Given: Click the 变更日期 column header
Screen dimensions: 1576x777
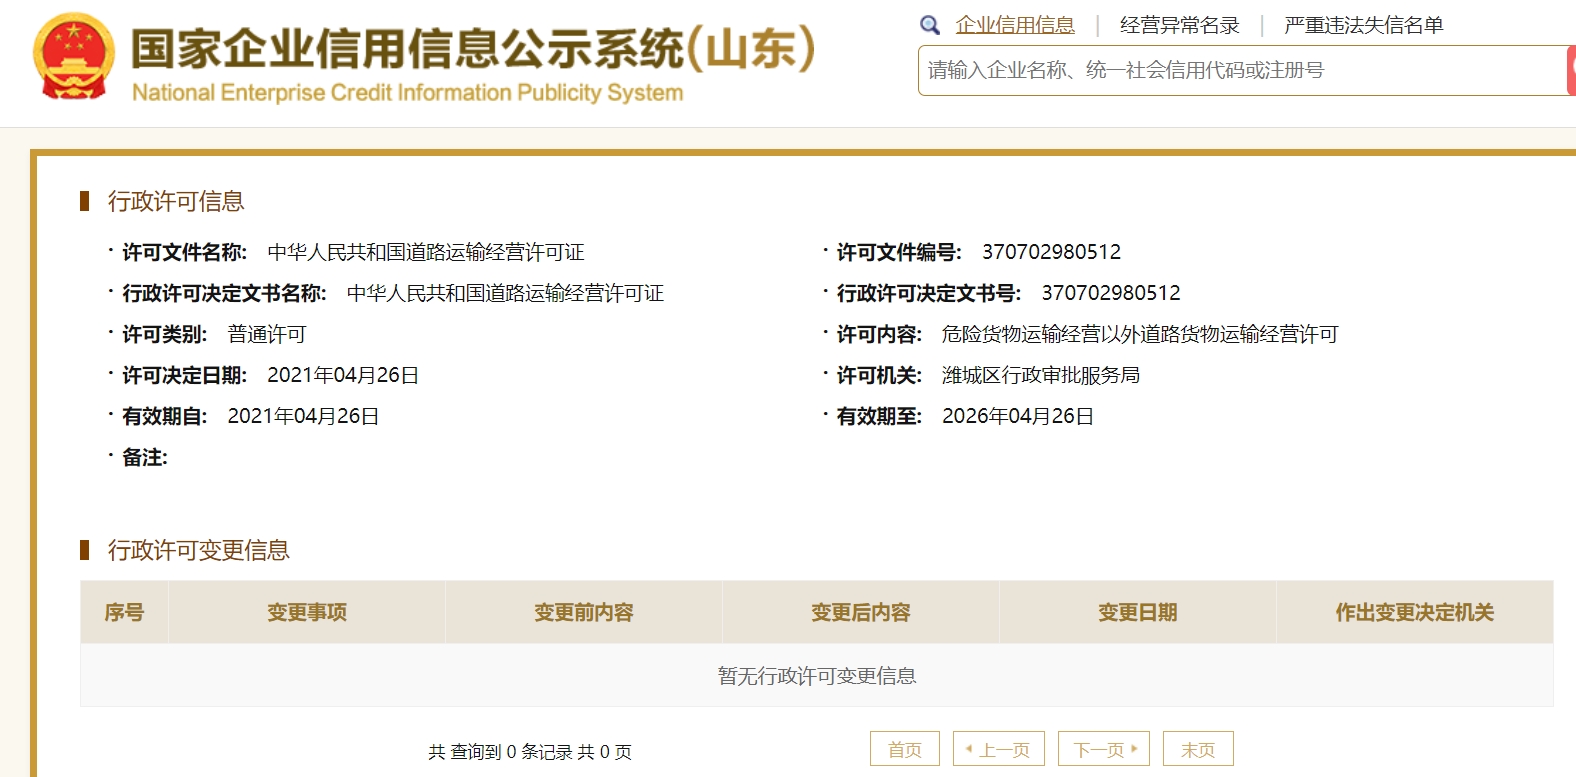Looking at the screenshot, I should [1138, 612].
